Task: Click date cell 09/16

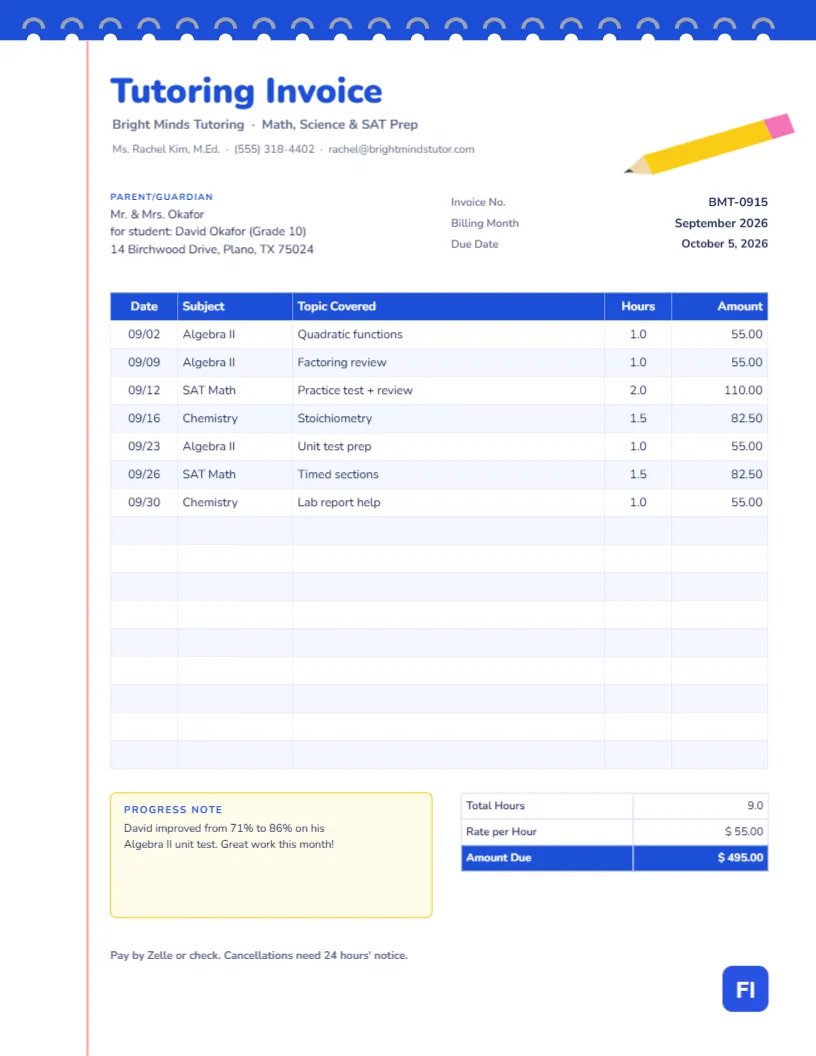Action: [x=144, y=418]
